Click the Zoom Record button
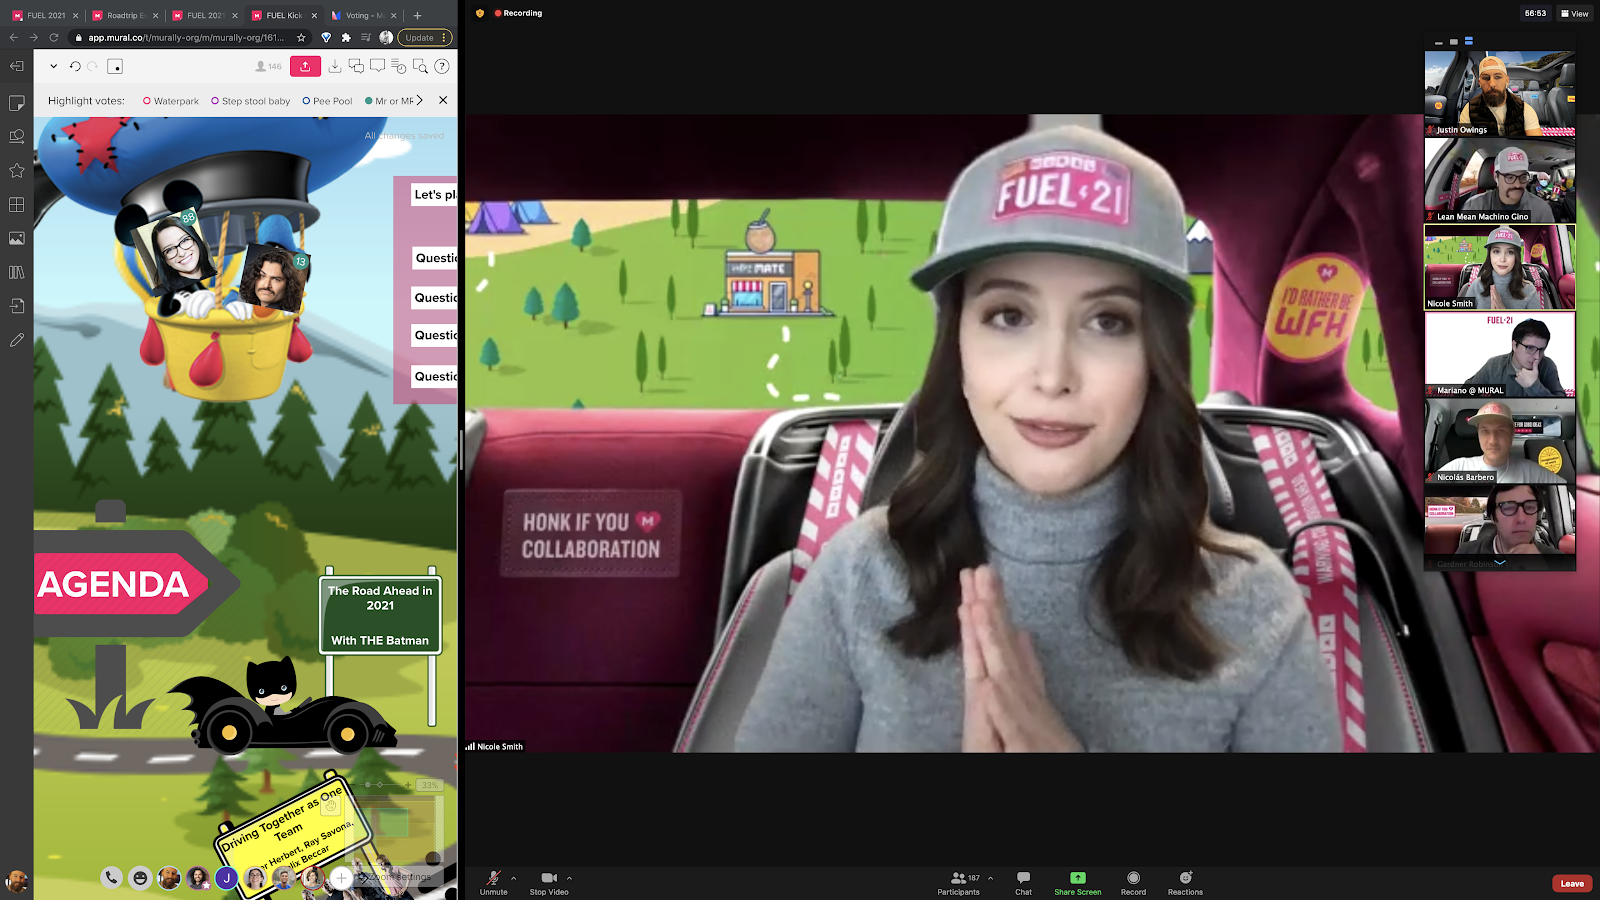 (1133, 882)
